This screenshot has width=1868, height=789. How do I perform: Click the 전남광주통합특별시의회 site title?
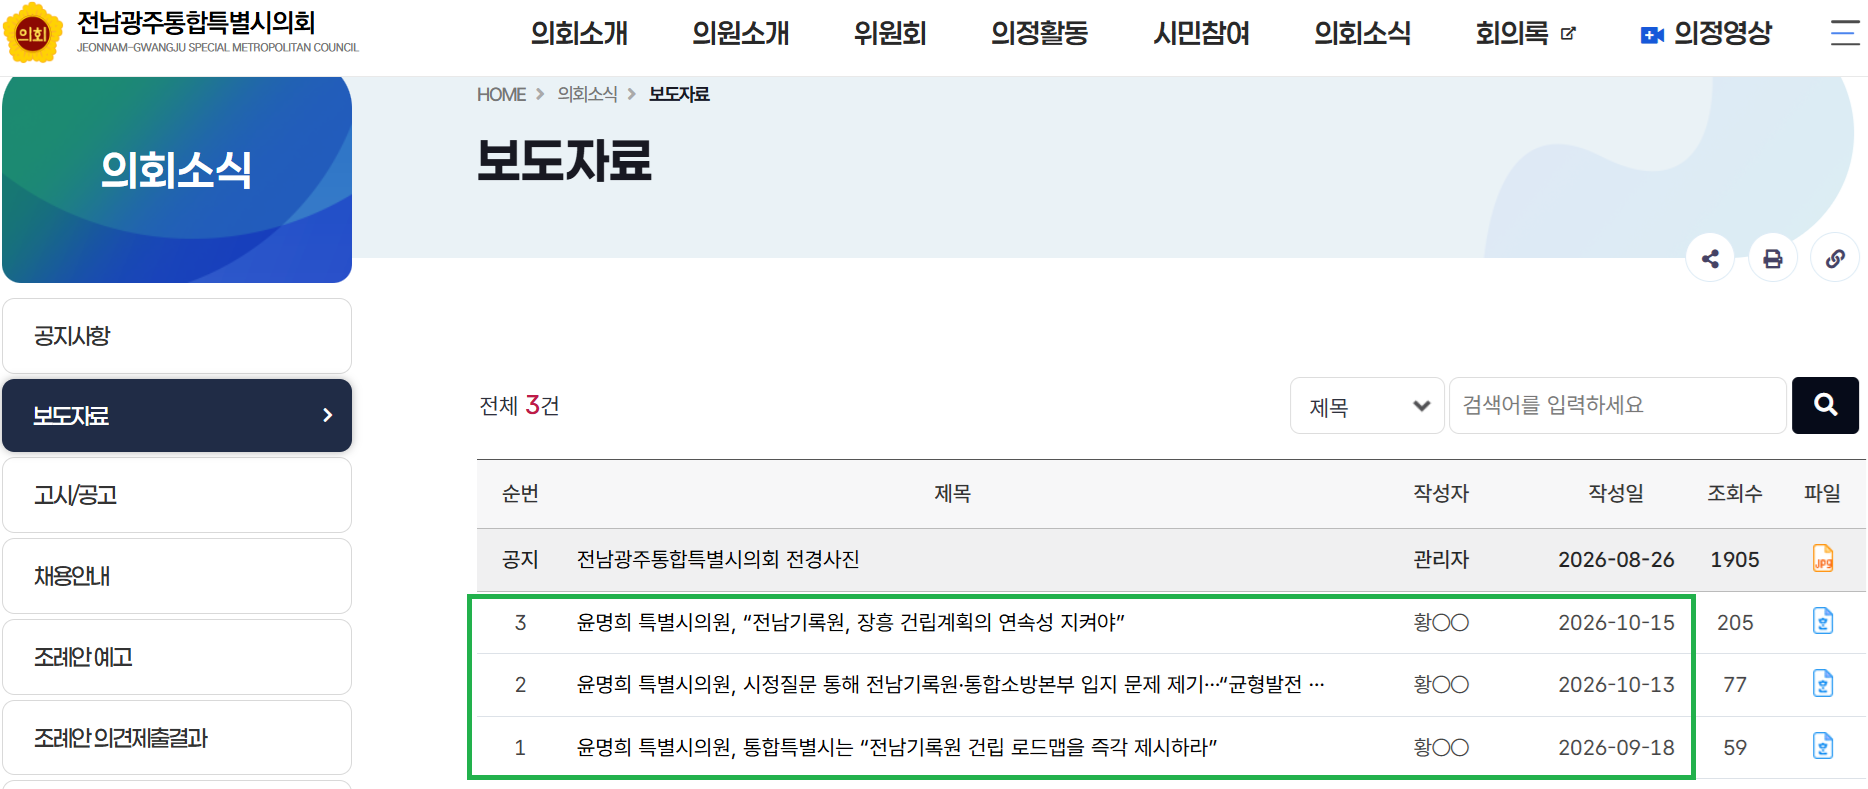(197, 22)
